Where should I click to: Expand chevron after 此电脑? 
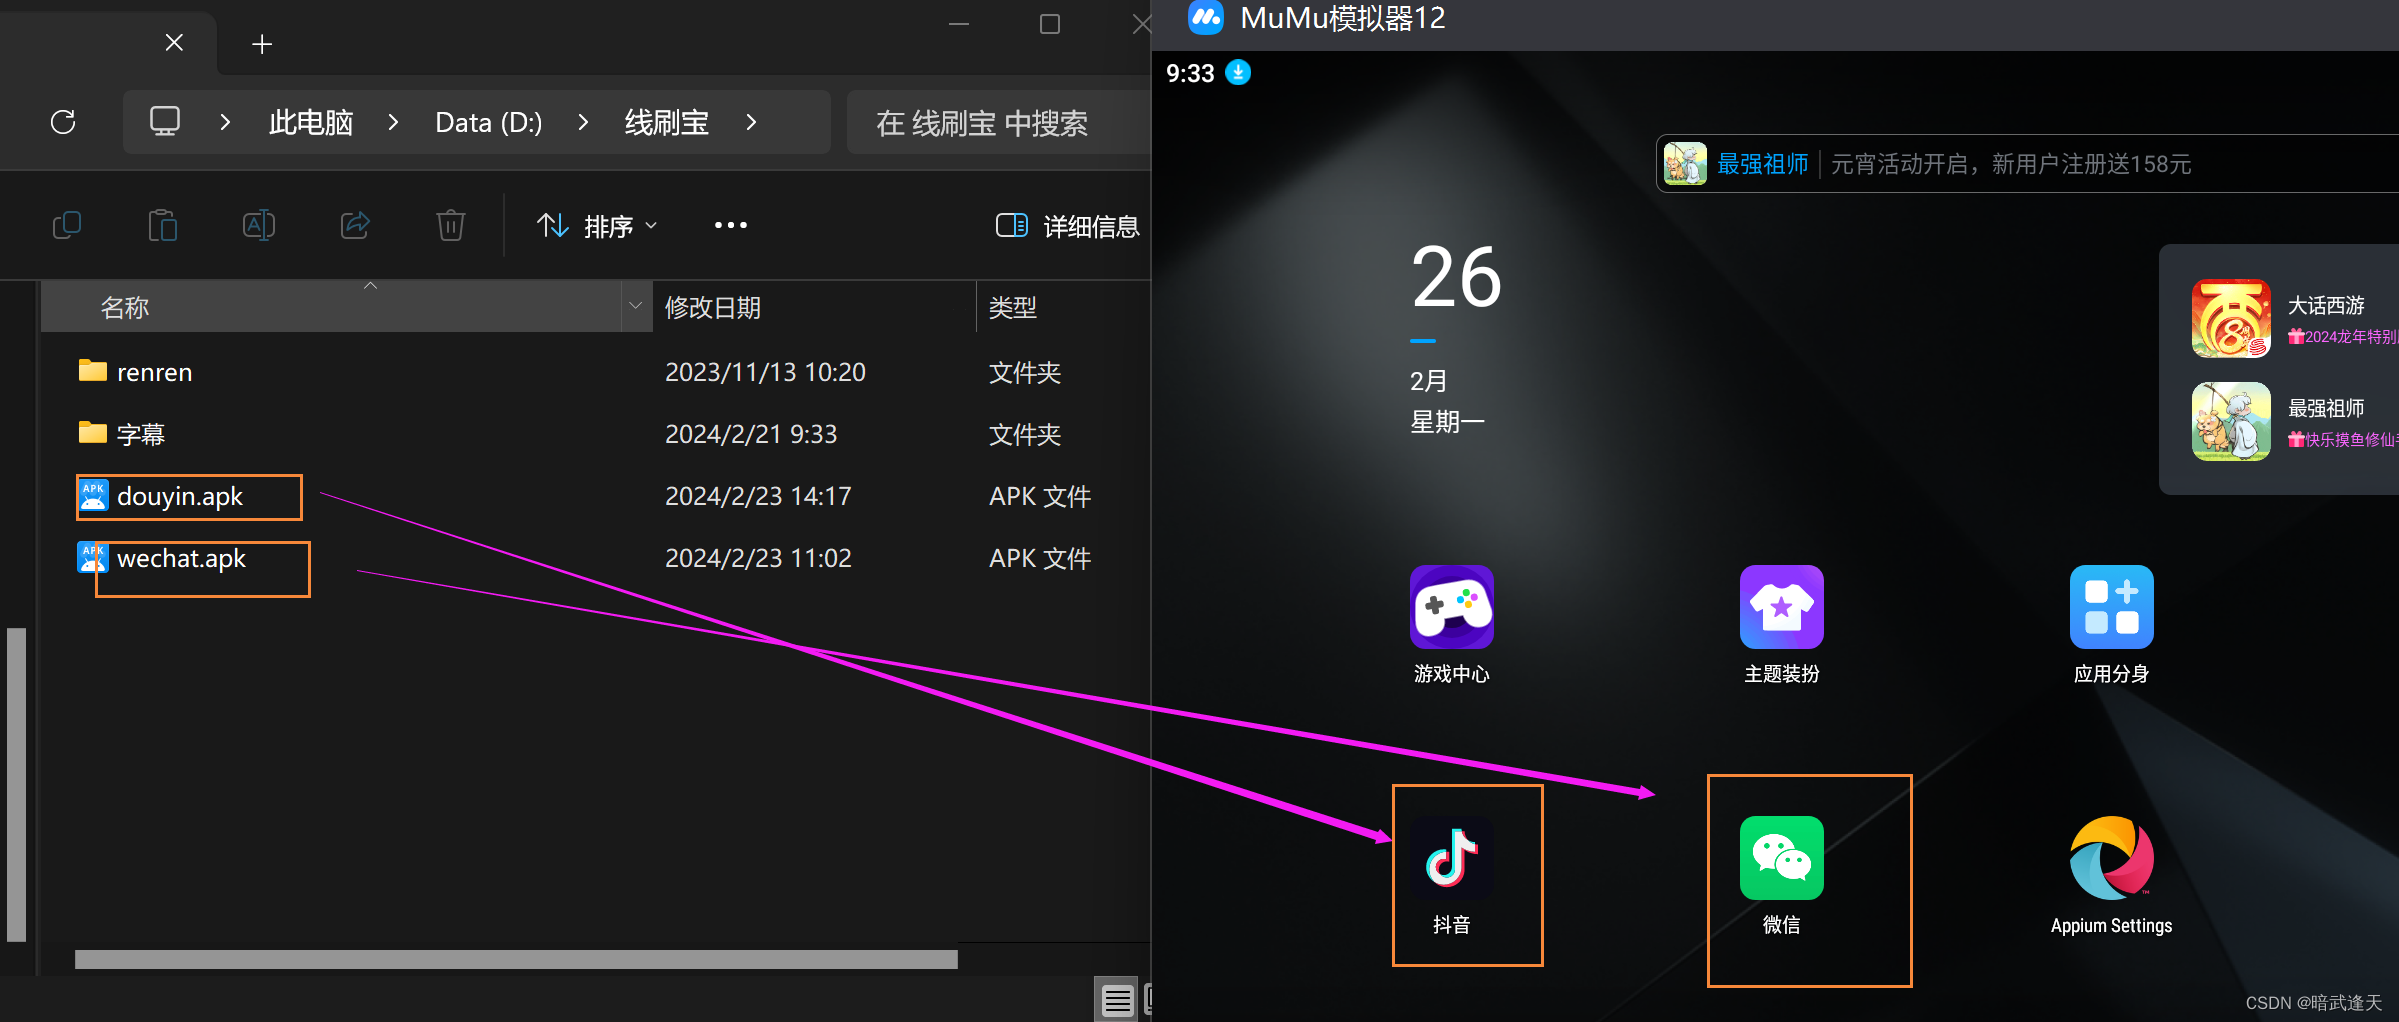click(x=394, y=122)
